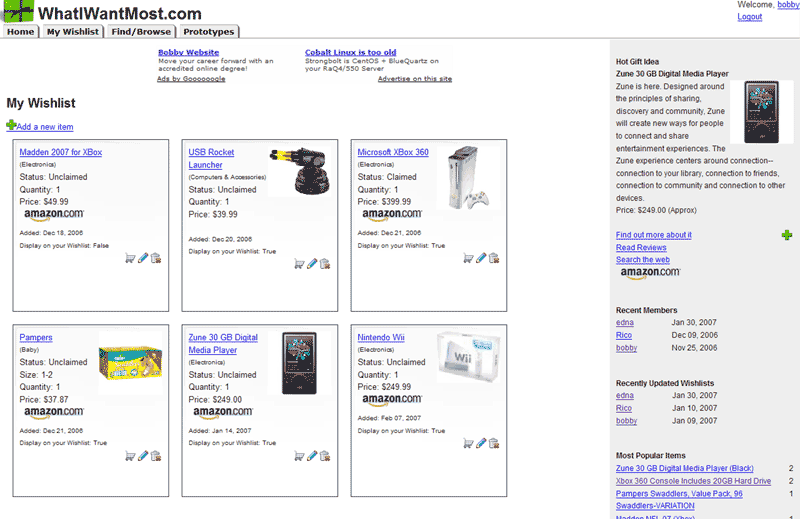
Task: Open the Prototypes tab
Action: 209,32
